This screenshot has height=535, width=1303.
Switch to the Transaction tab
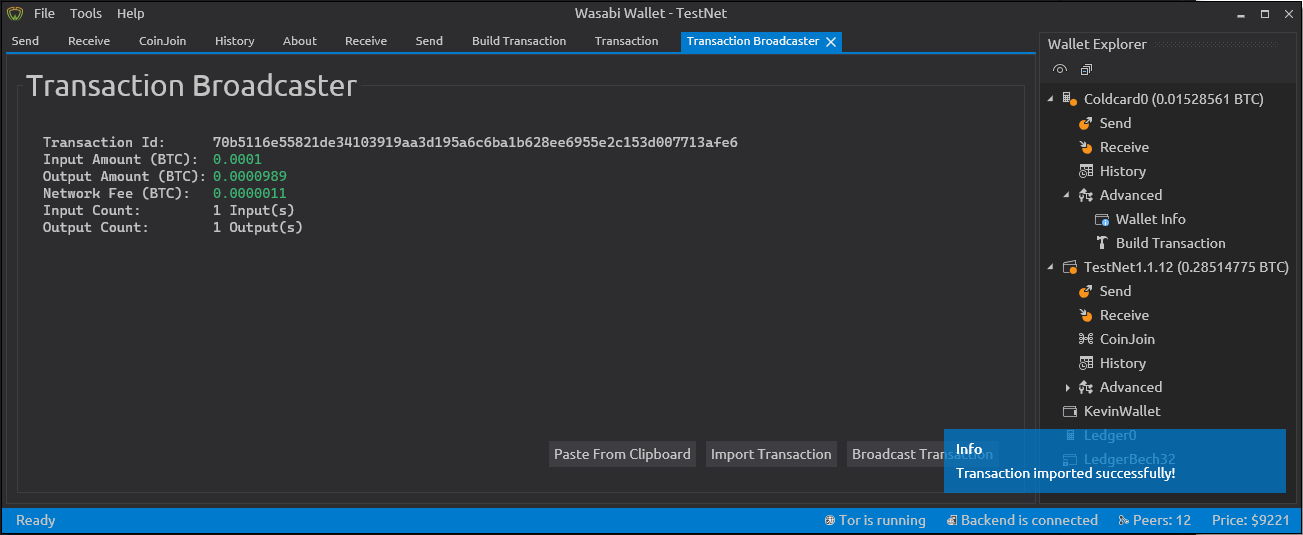[627, 41]
